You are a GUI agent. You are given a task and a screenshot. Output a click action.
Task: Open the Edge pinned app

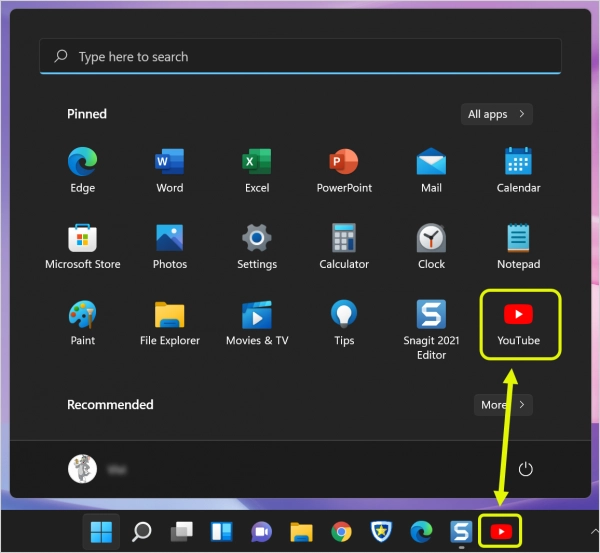click(83, 170)
